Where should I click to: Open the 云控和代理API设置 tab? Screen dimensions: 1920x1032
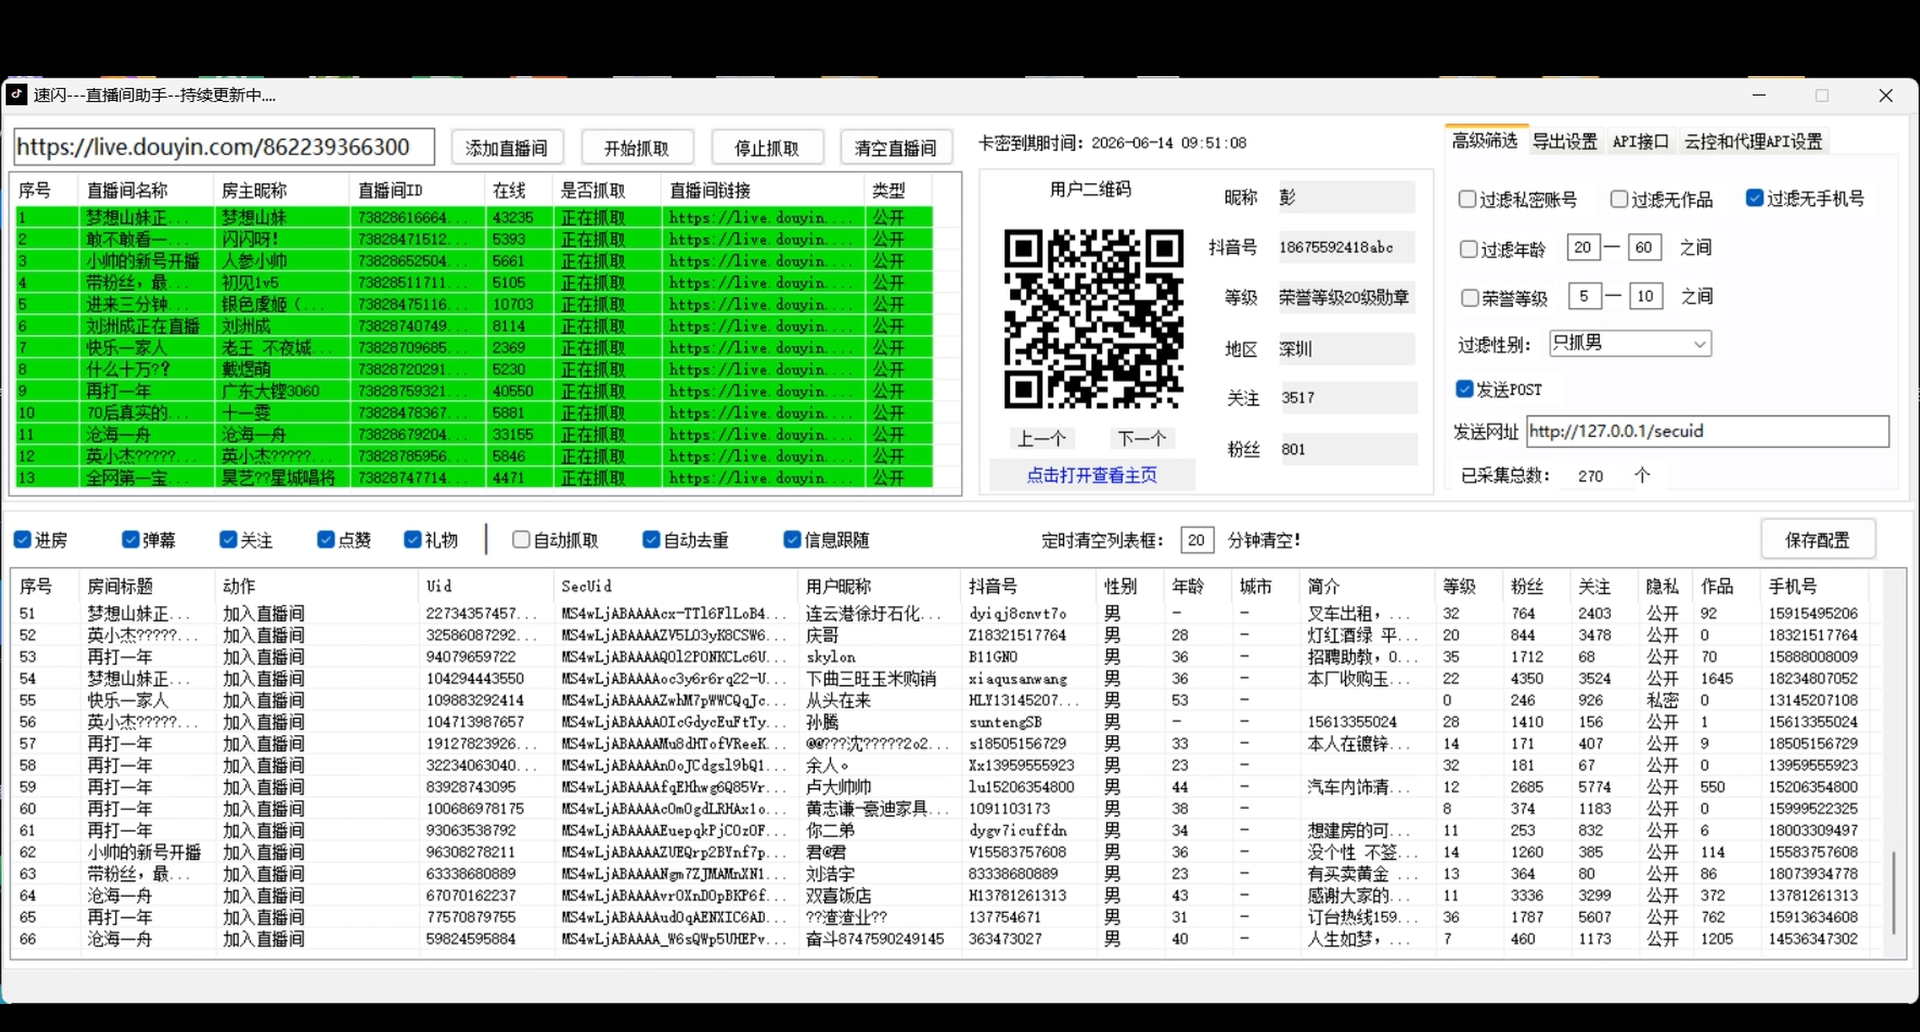coord(1752,141)
